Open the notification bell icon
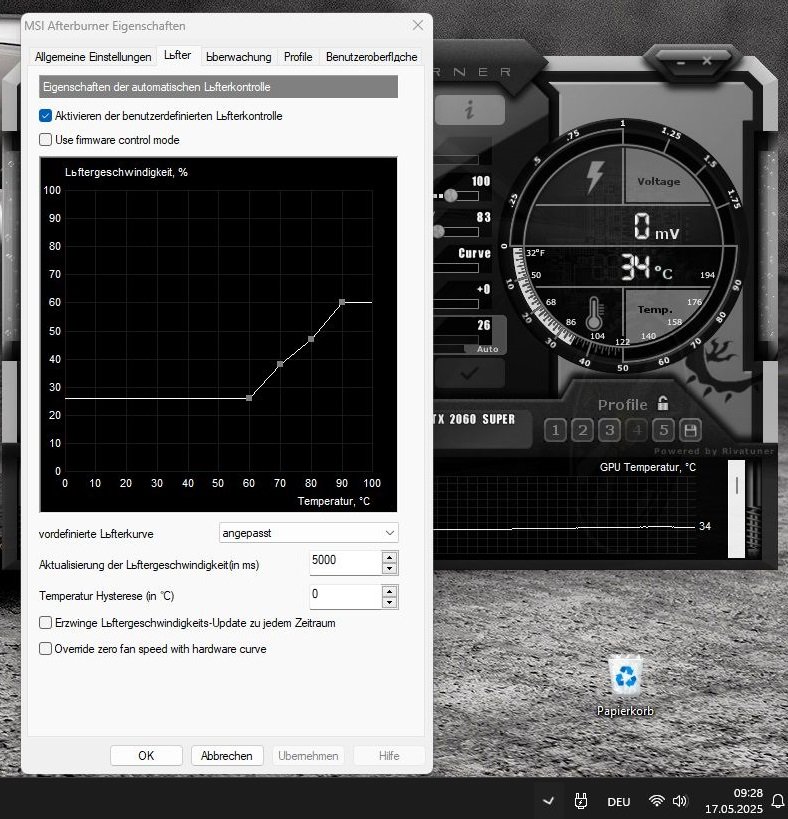The image size is (788, 819). coord(778,801)
